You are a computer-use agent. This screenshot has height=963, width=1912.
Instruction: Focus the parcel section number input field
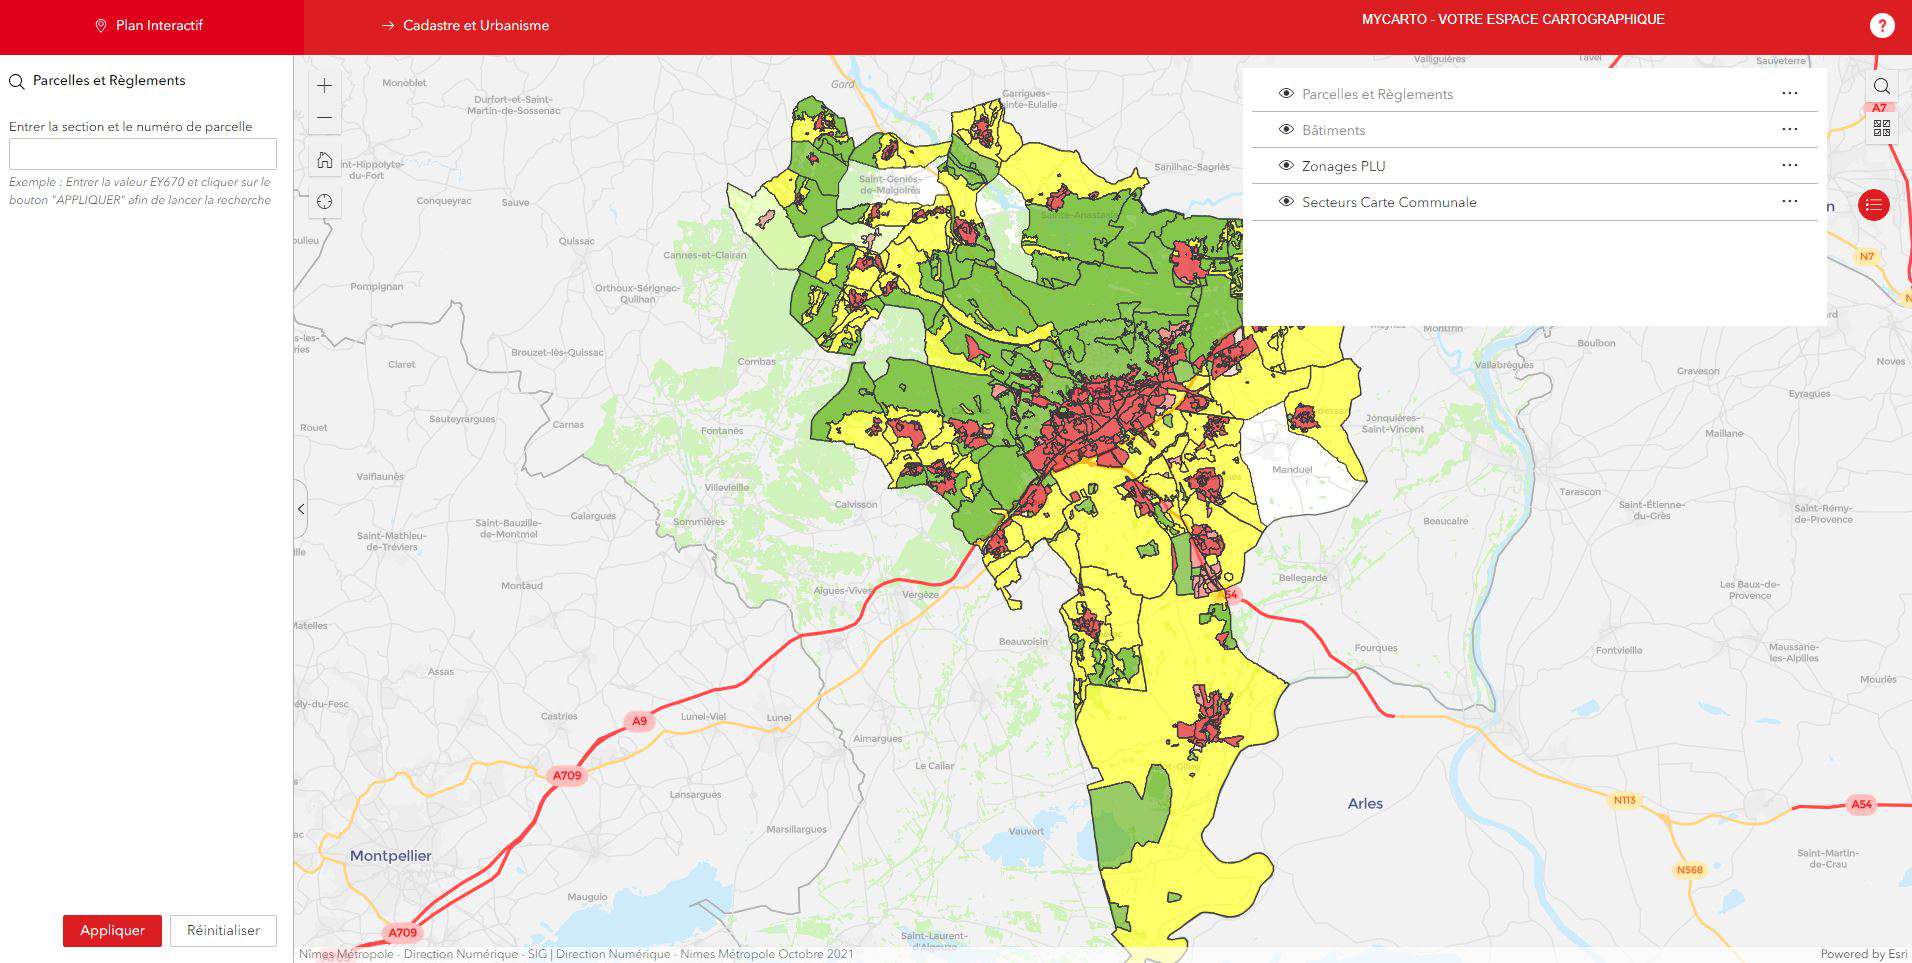coord(143,154)
